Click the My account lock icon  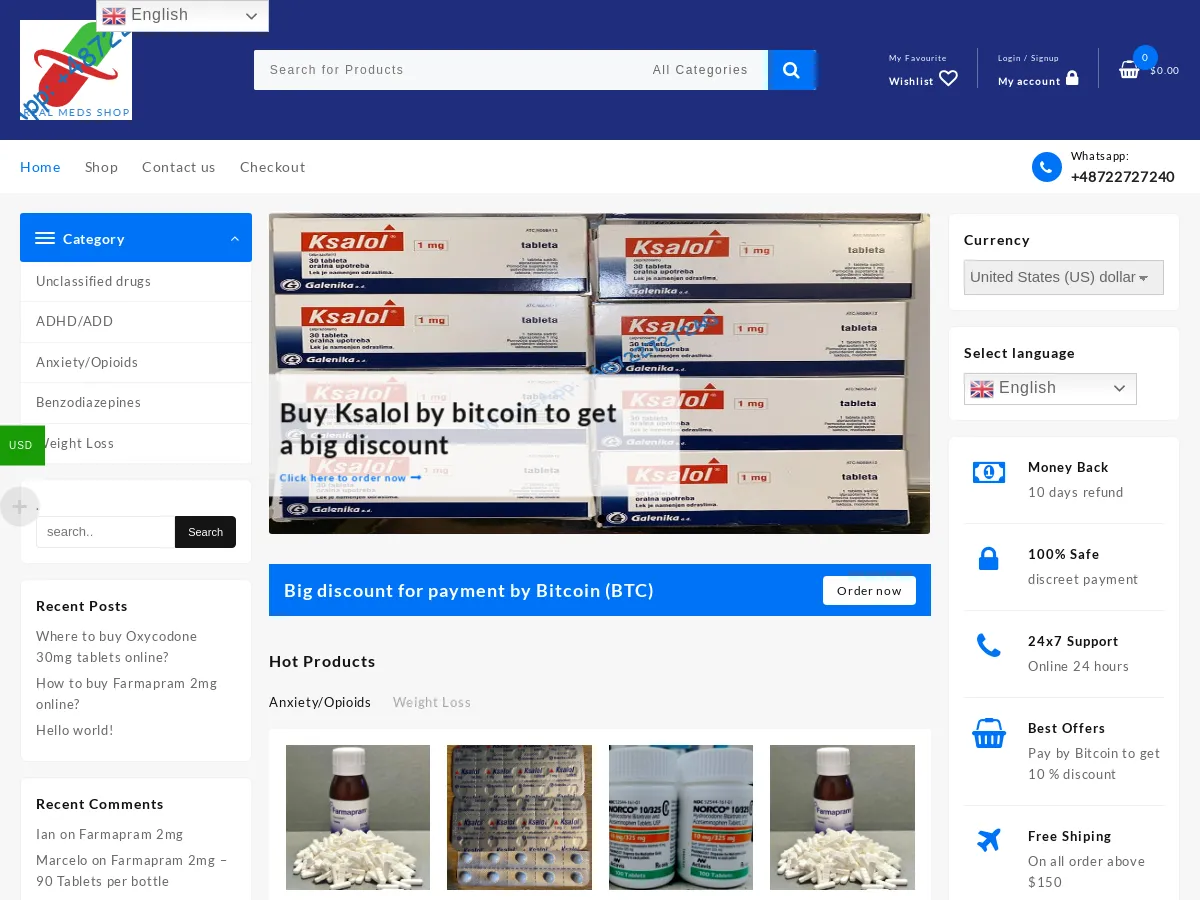[1071, 78]
